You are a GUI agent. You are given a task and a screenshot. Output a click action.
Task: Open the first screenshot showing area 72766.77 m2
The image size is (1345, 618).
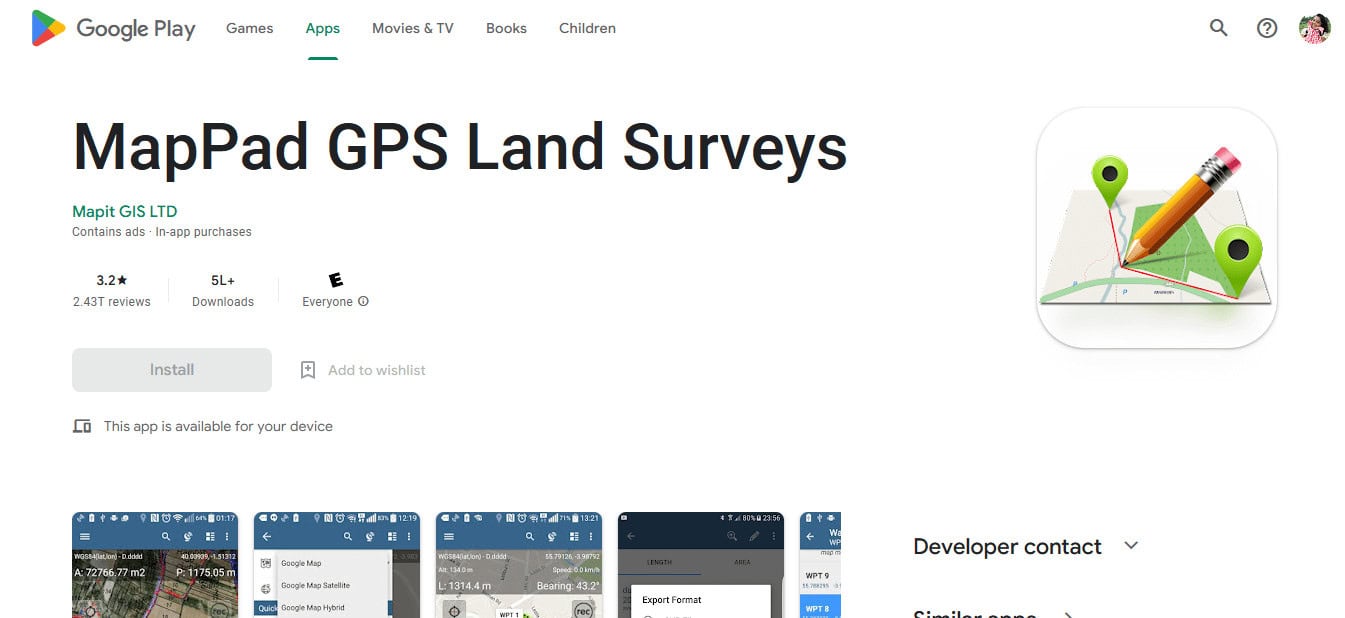tap(155, 565)
